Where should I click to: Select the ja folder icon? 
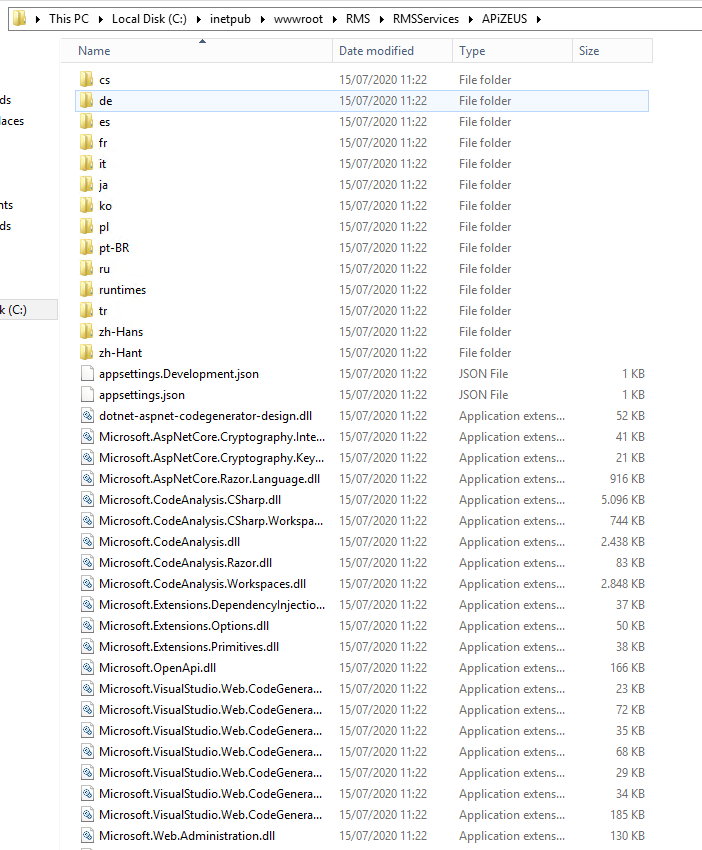coord(86,185)
